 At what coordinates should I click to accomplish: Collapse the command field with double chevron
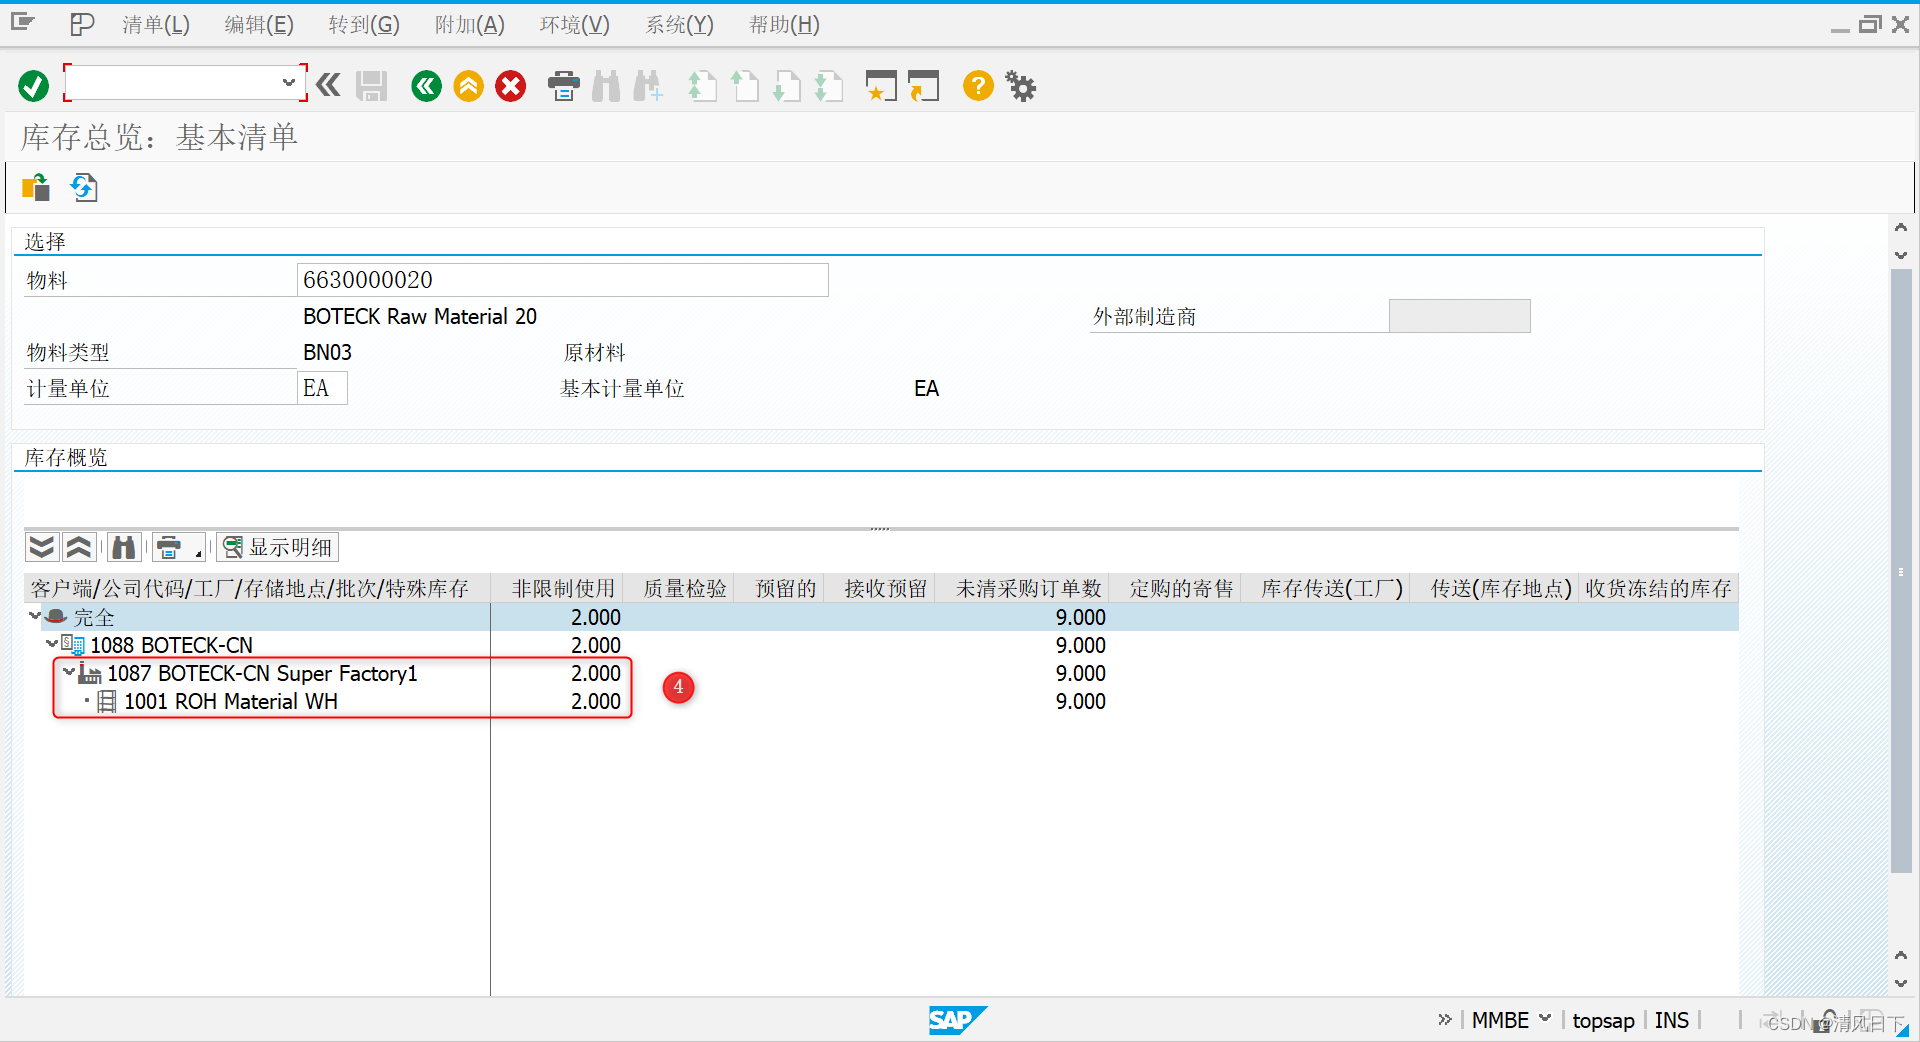(x=328, y=85)
